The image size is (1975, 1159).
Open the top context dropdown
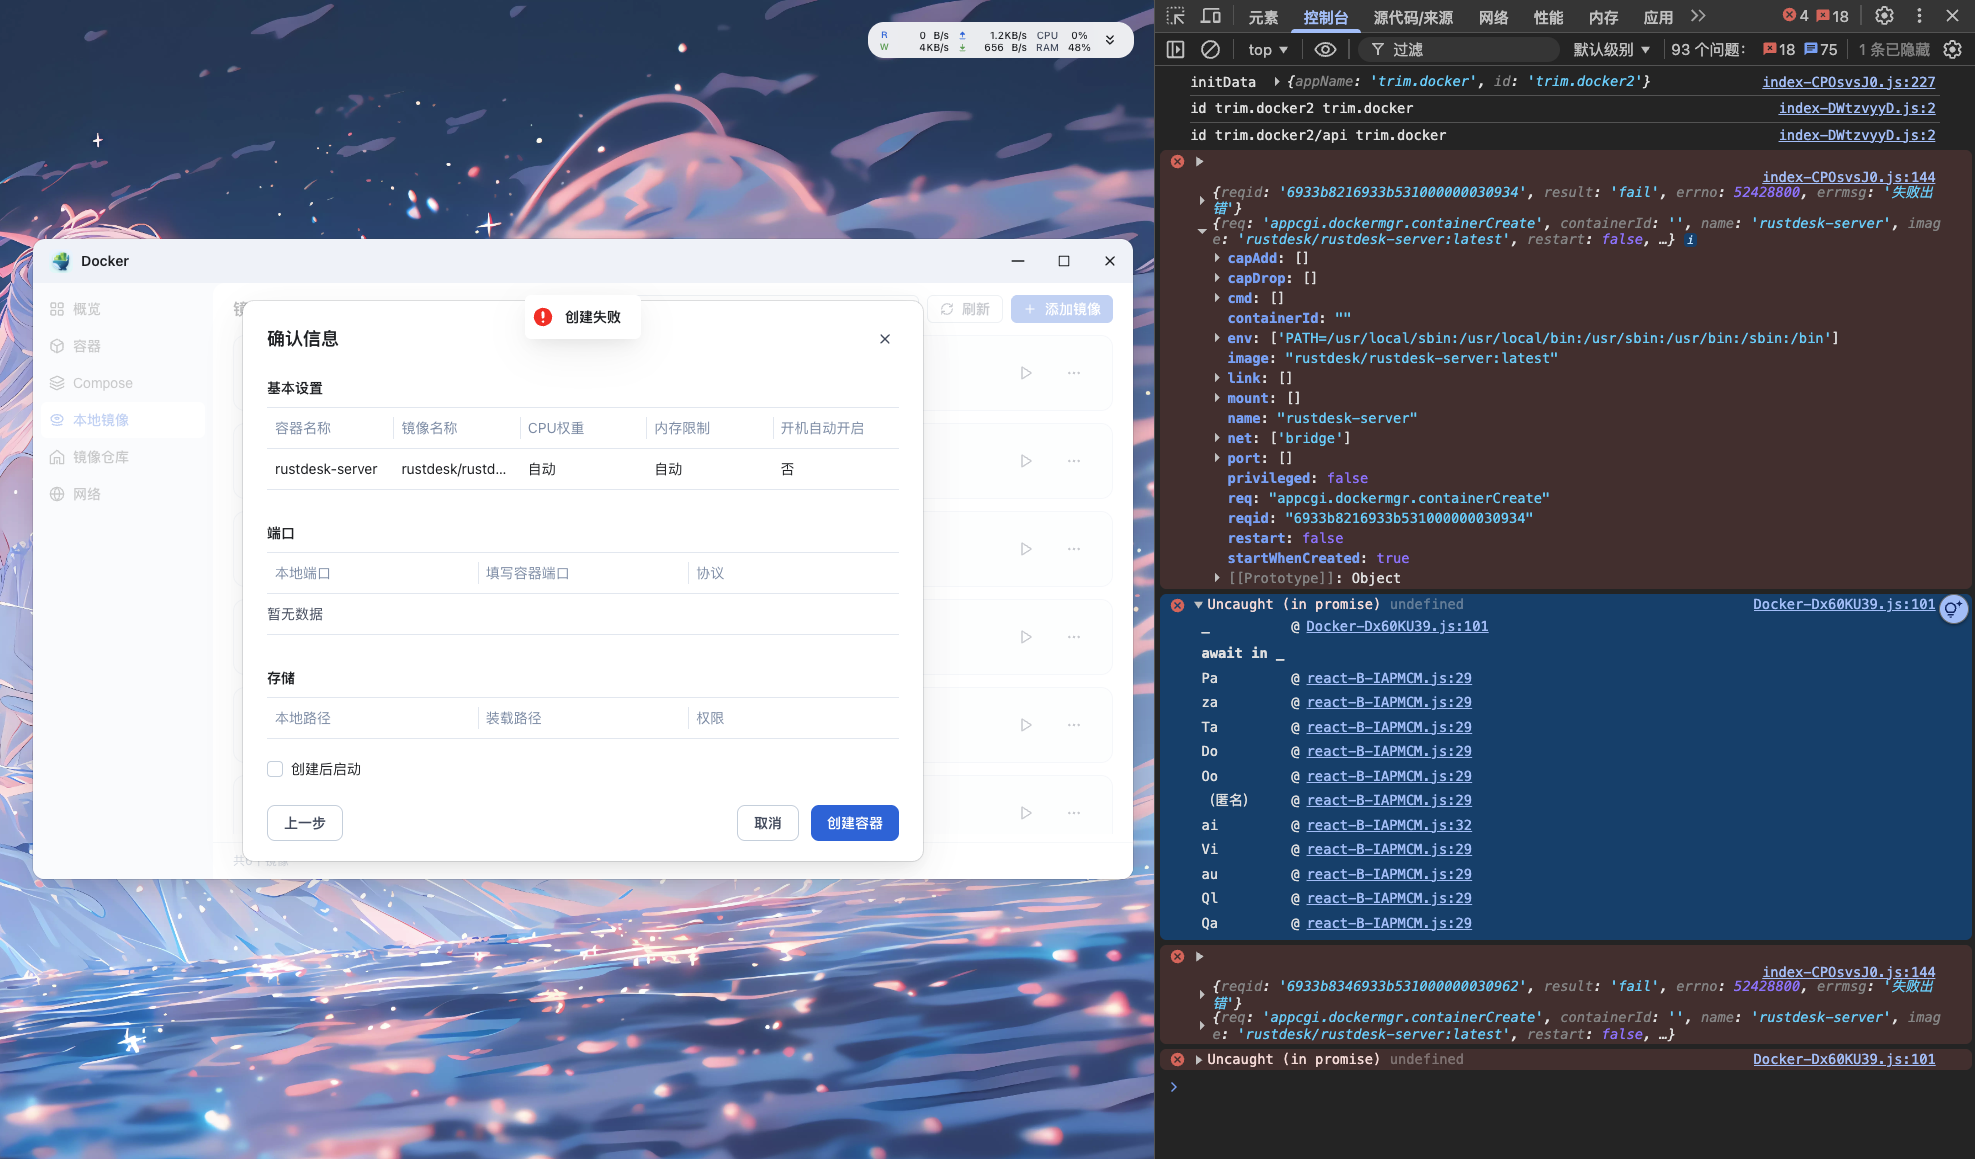(x=1268, y=49)
